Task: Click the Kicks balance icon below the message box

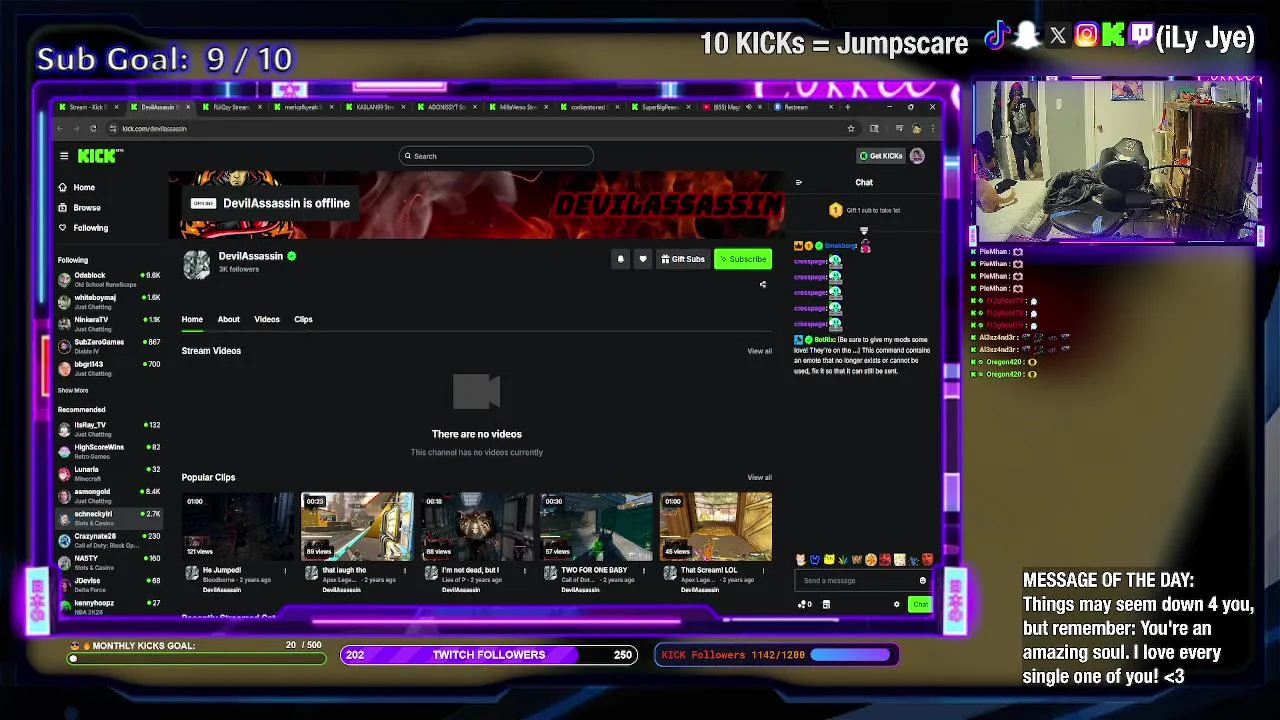Action: tap(804, 604)
